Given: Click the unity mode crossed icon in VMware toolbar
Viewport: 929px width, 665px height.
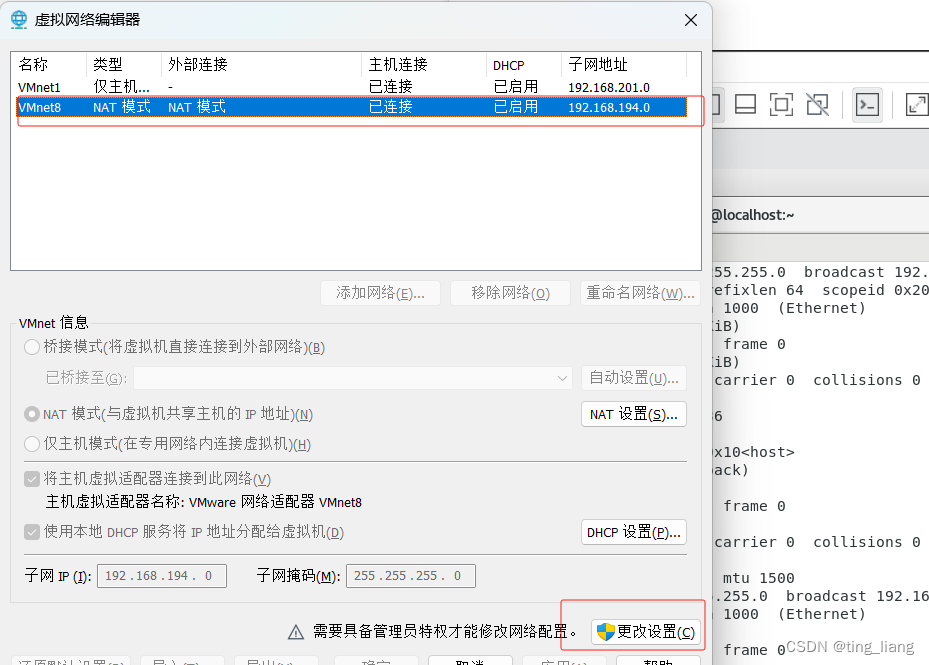Looking at the screenshot, I should 818,105.
